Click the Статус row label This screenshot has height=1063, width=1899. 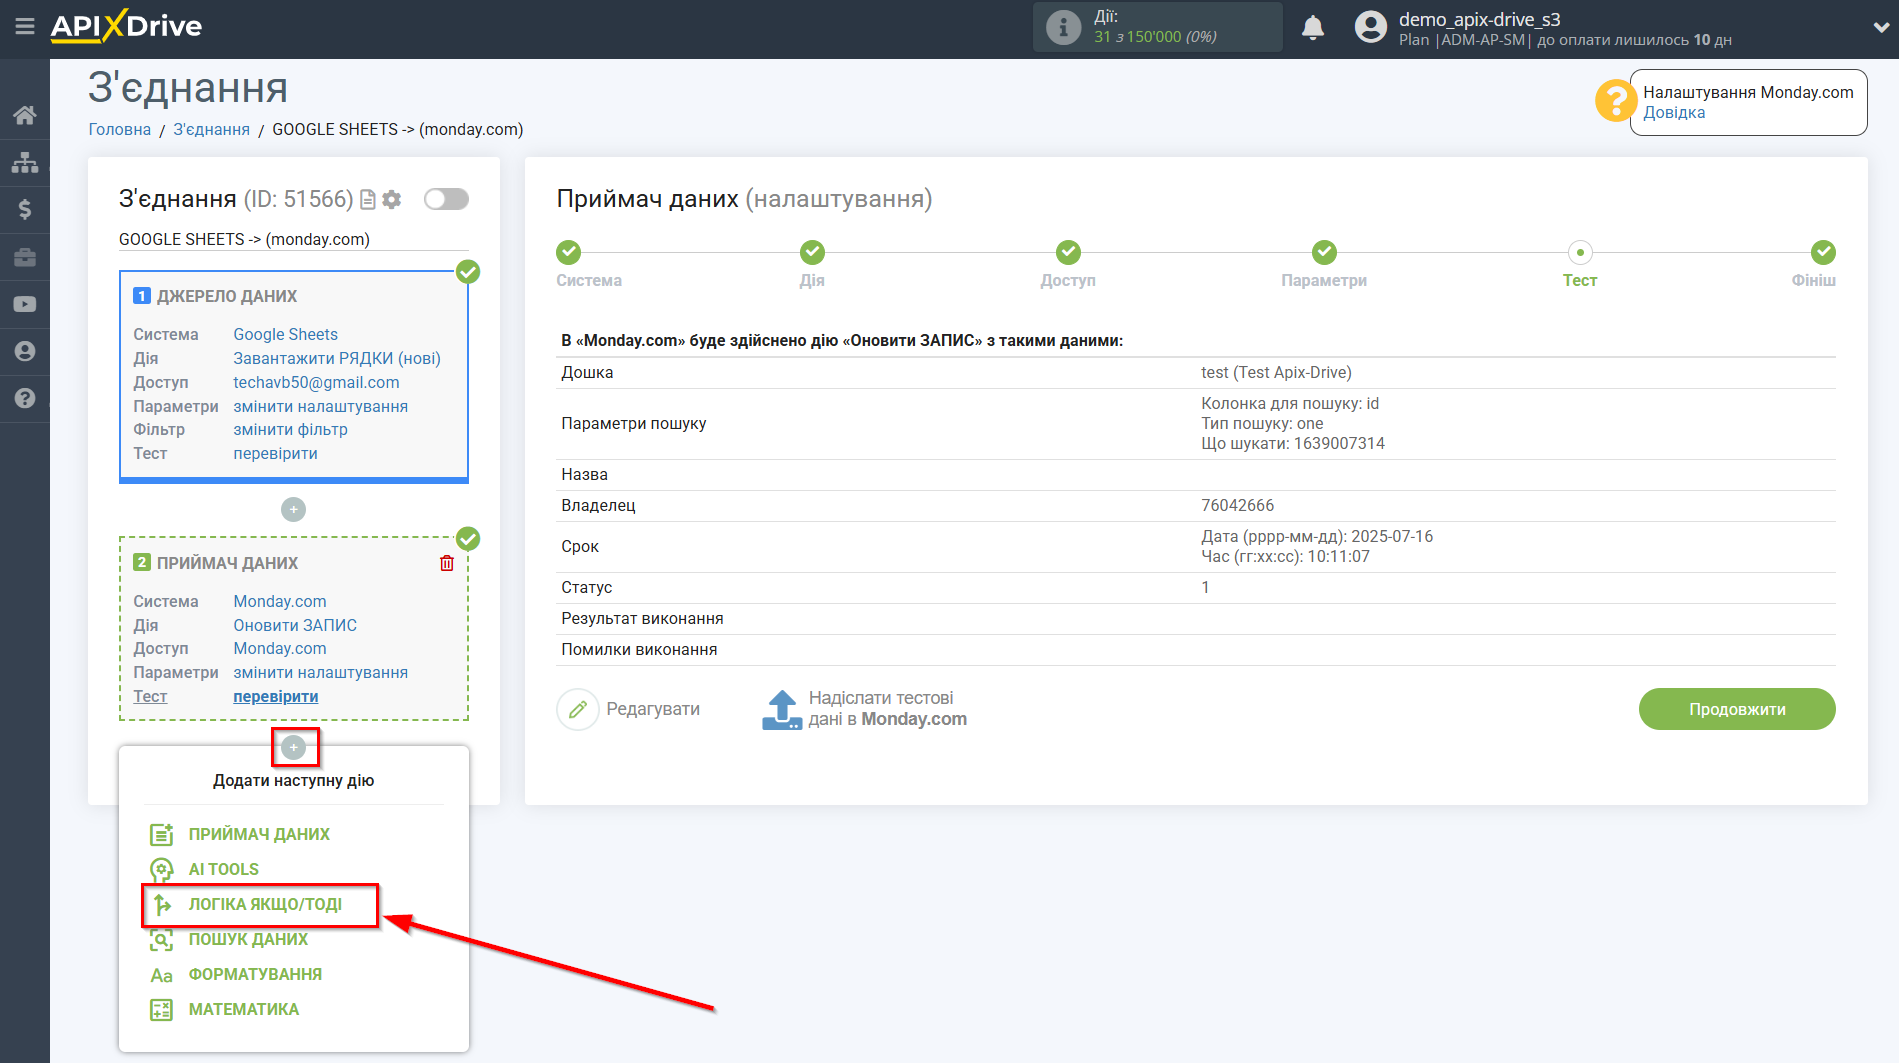(586, 587)
